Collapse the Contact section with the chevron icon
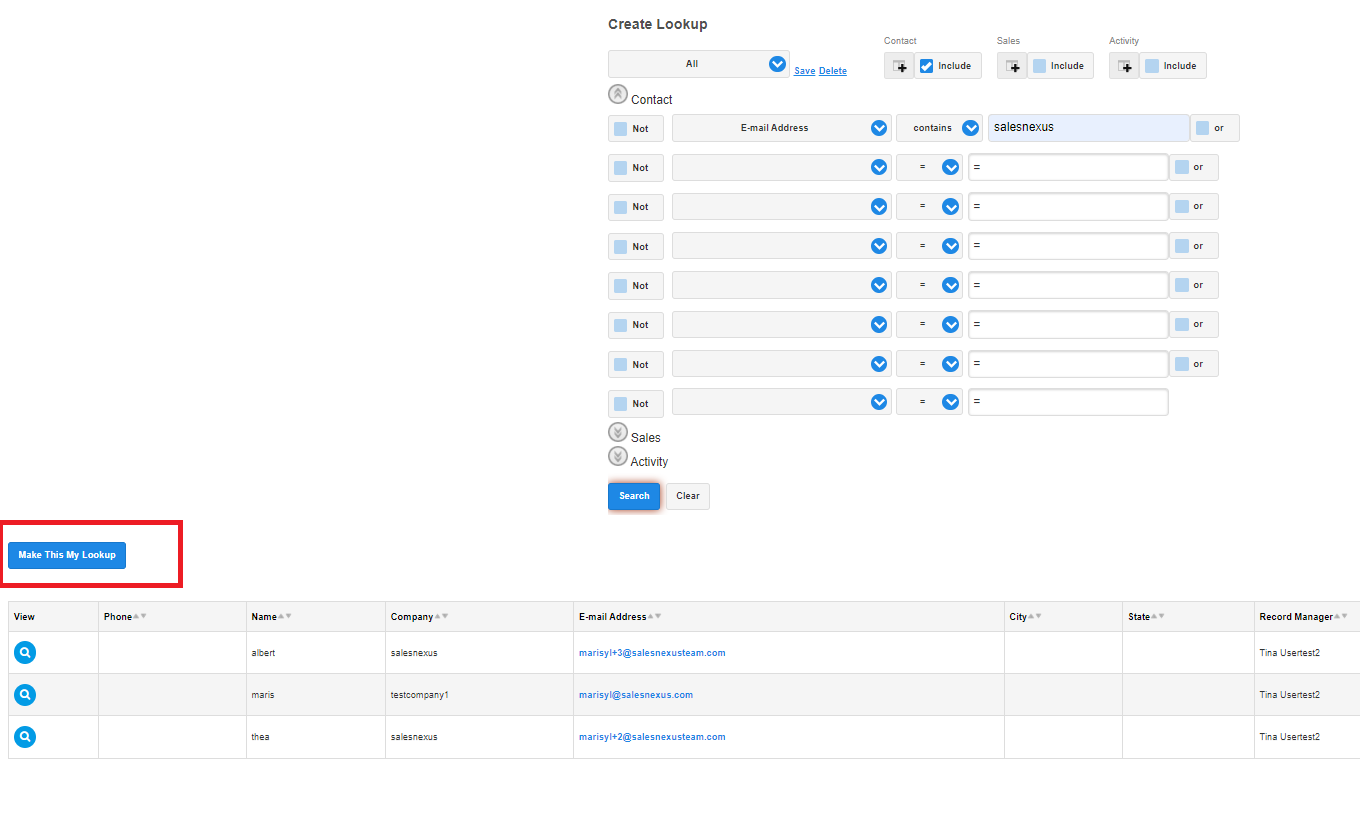Viewport: 1360px width, 819px height. point(618,94)
